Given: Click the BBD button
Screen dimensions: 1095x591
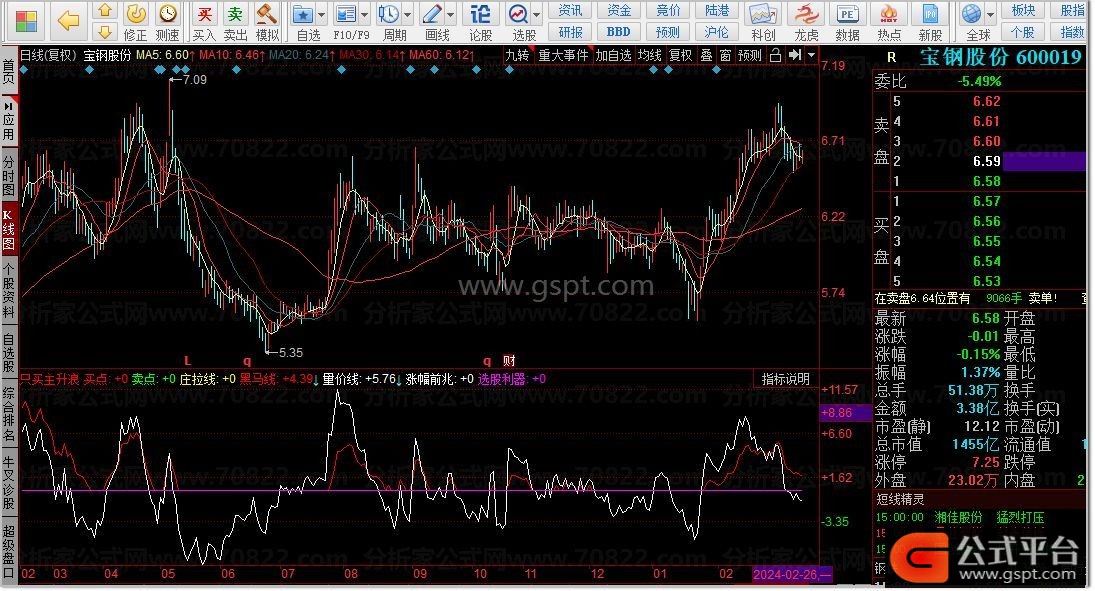Looking at the screenshot, I should coord(619,32).
